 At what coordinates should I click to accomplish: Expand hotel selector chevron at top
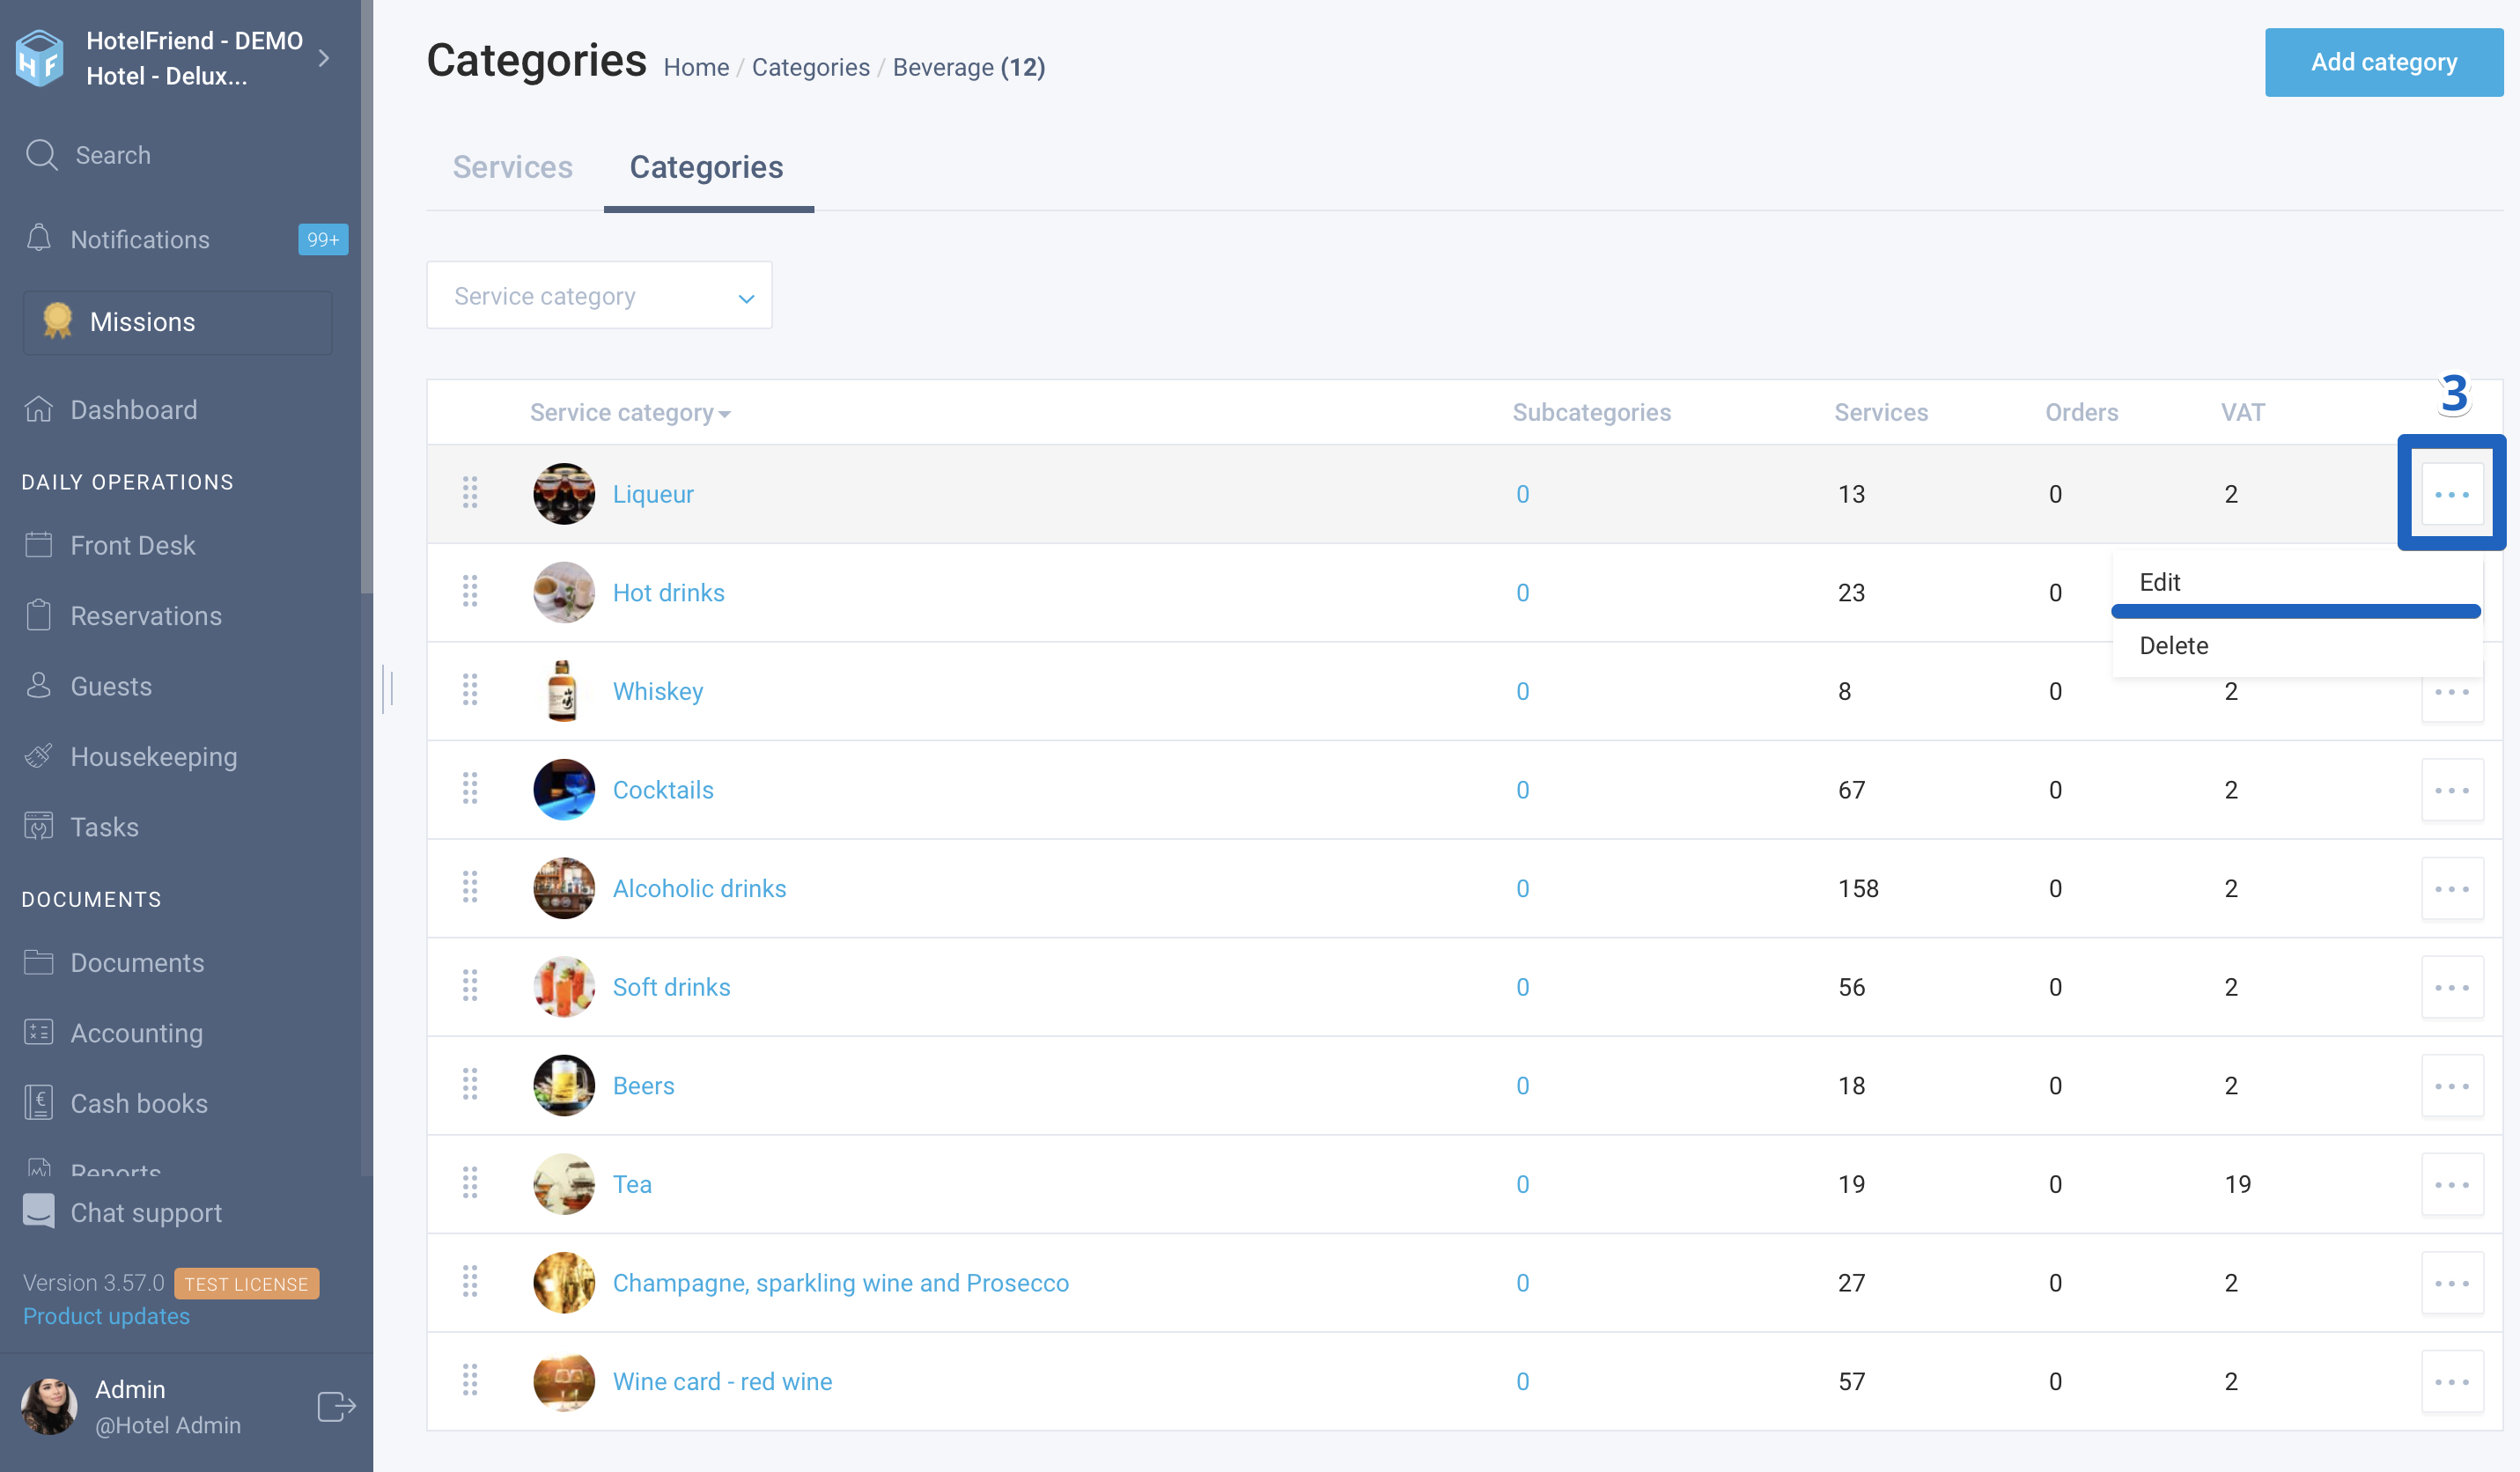coord(323,58)
